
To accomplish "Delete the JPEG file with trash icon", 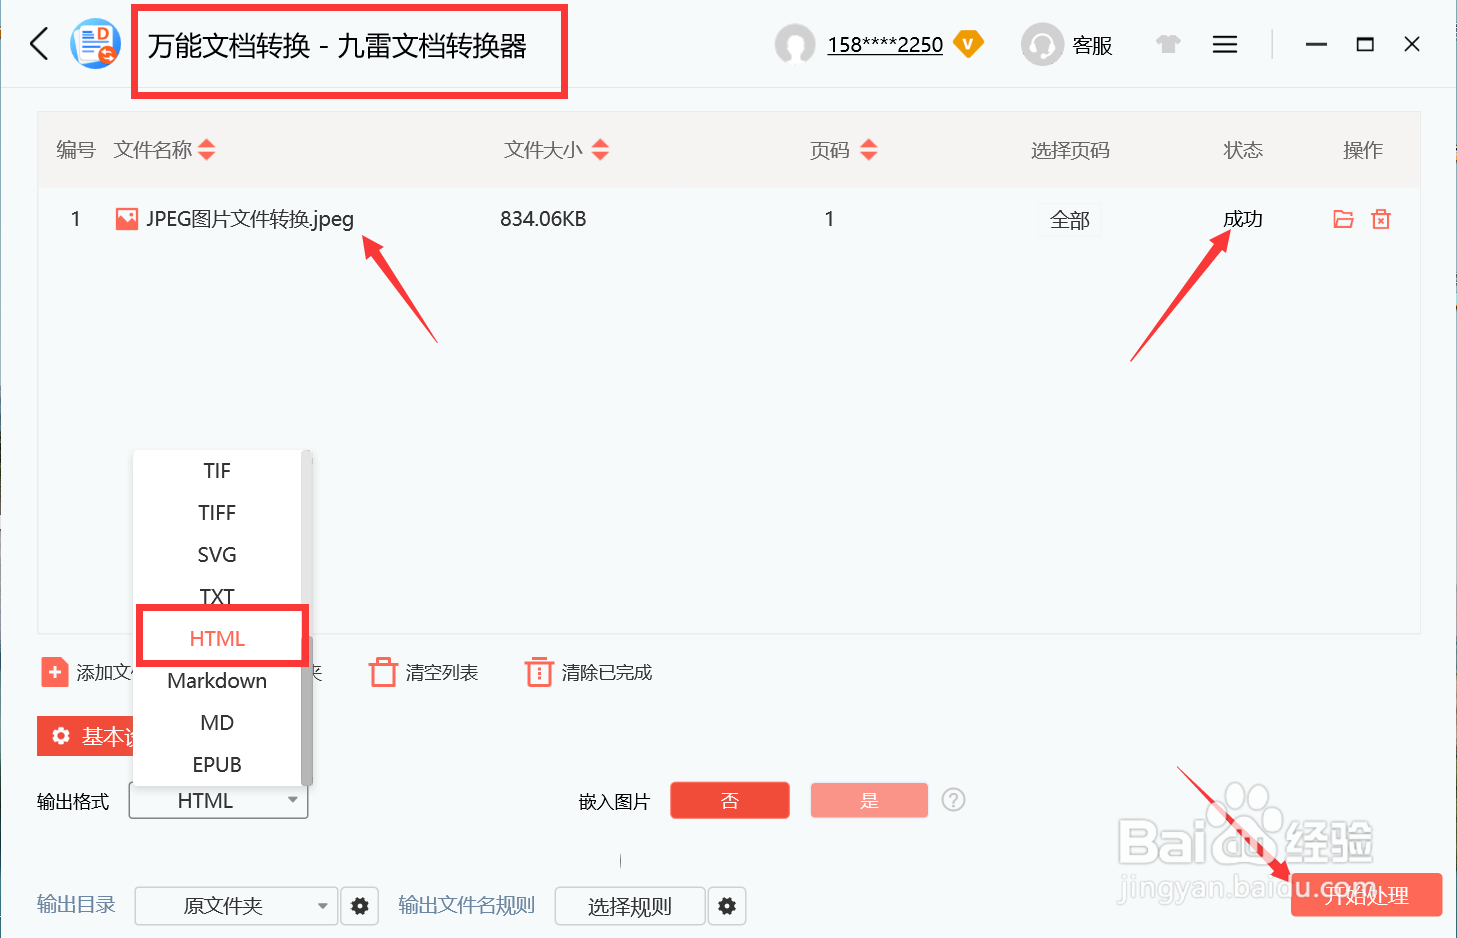I will (1381, 219).
